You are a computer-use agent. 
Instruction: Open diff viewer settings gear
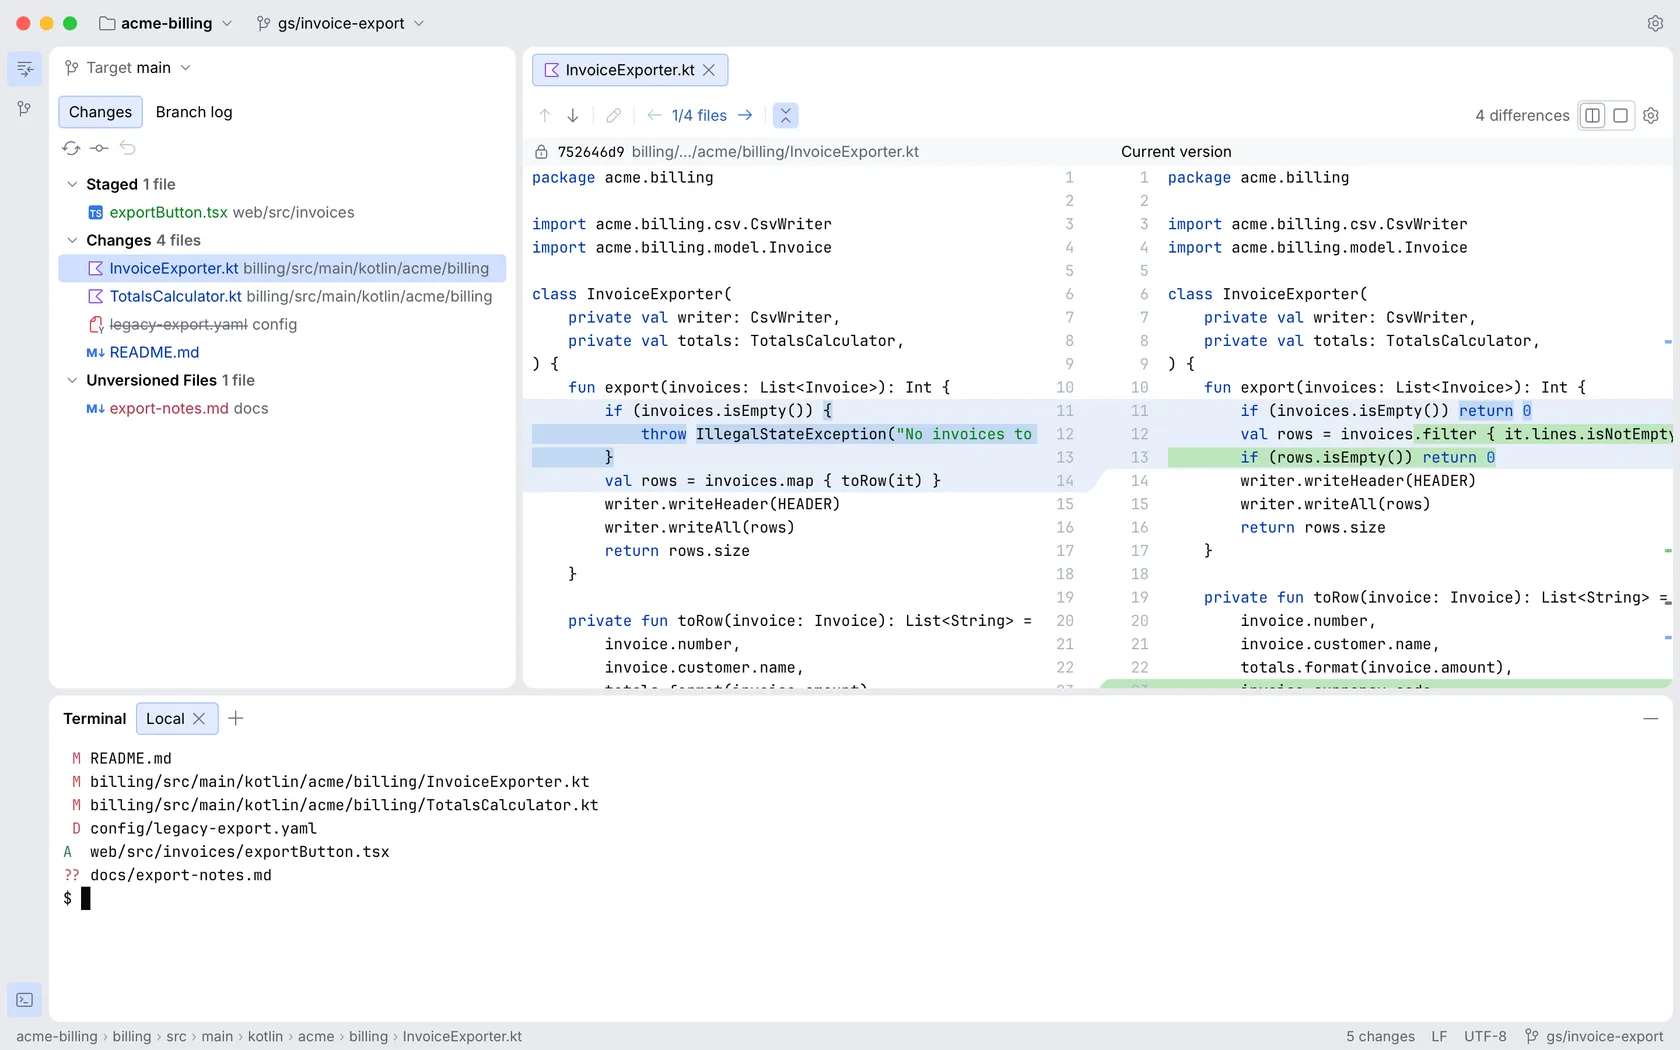click(1651, 116)
